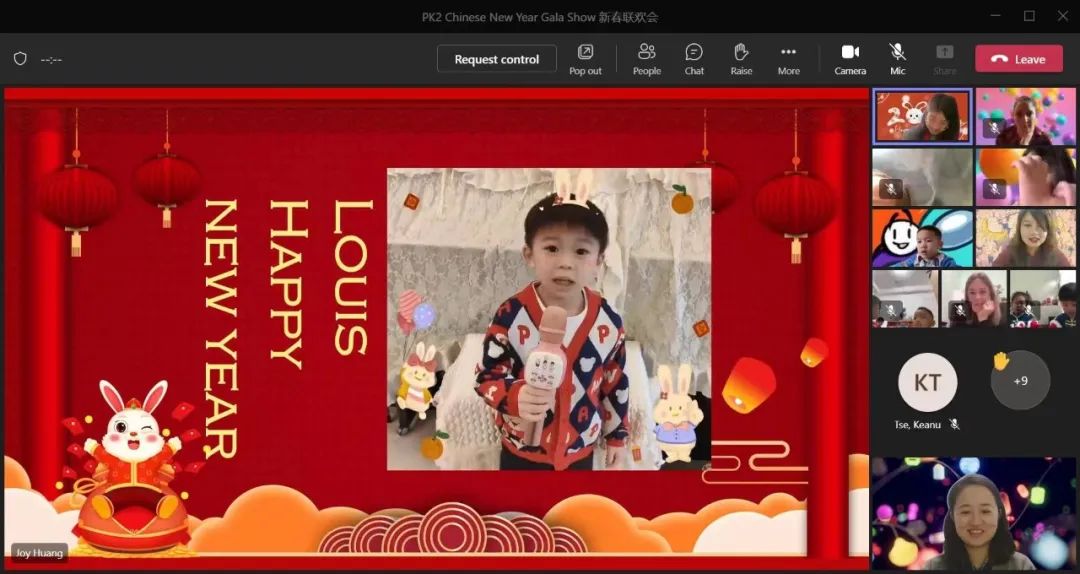Select the cartoon-background child participant thumbnail

point(922,238)
